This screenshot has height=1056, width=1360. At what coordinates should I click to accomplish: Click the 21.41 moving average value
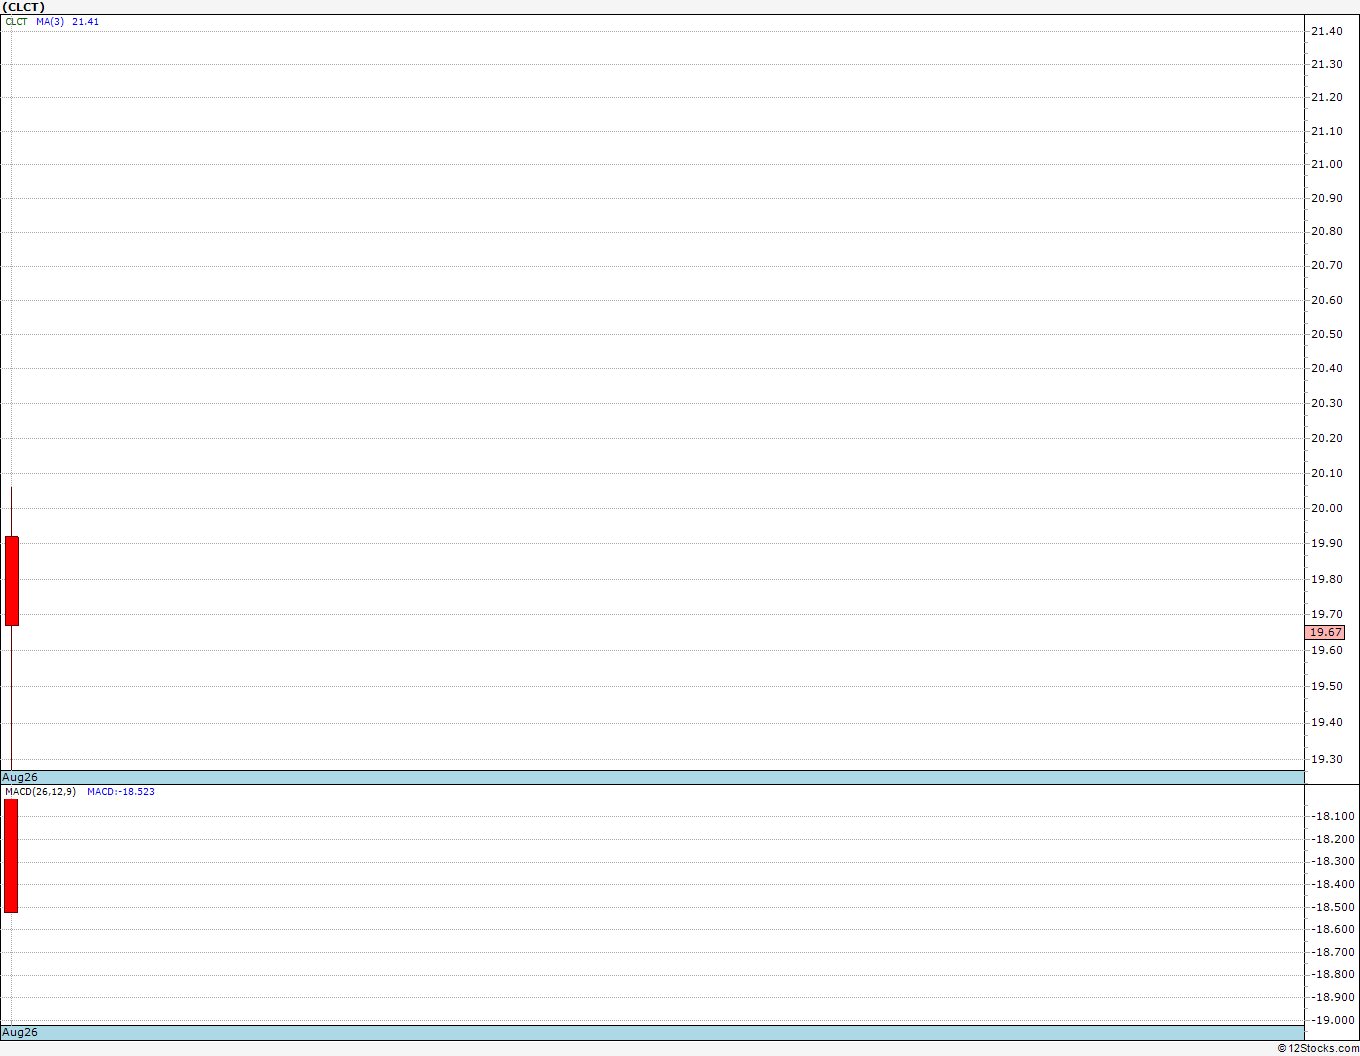coord(85,21)
